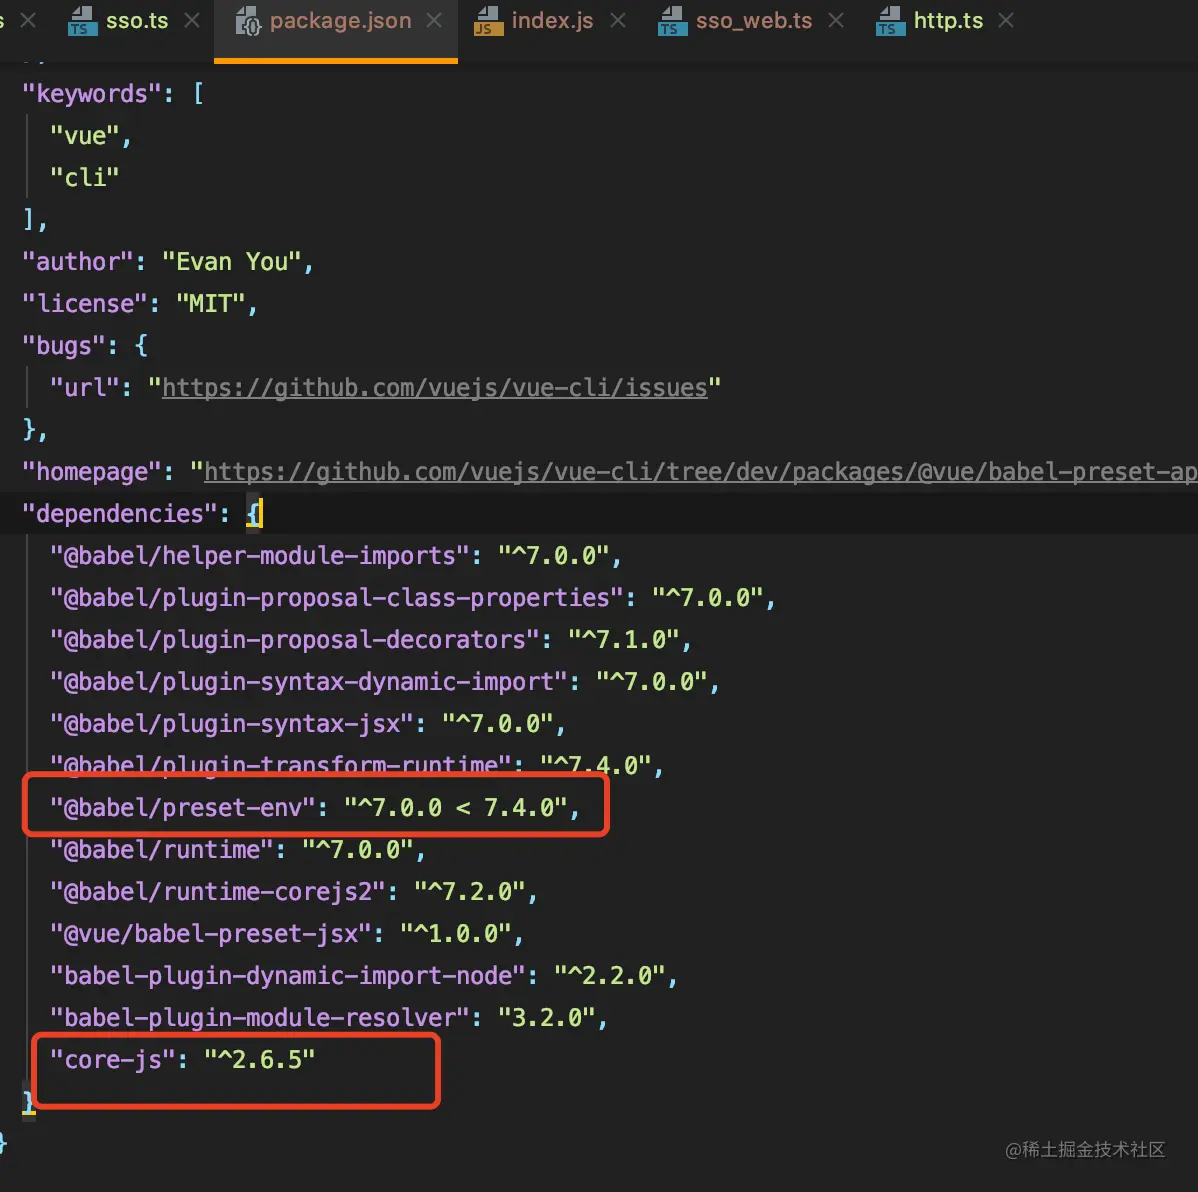Click the @babel/preset-env dependency name
Screen dimensions: 1198x1192
[x=183, y=808]
